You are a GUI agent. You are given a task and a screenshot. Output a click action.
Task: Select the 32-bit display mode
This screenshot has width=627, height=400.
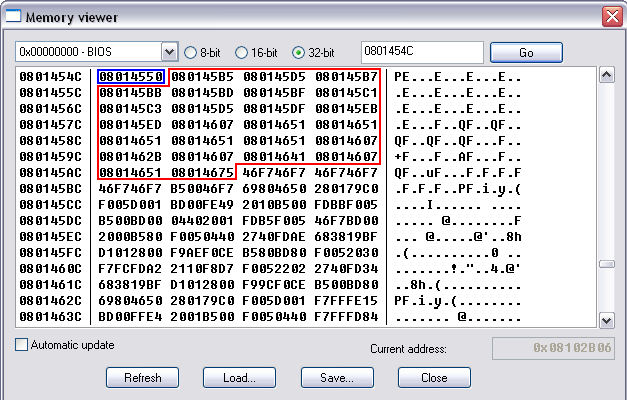coord(298,52)
